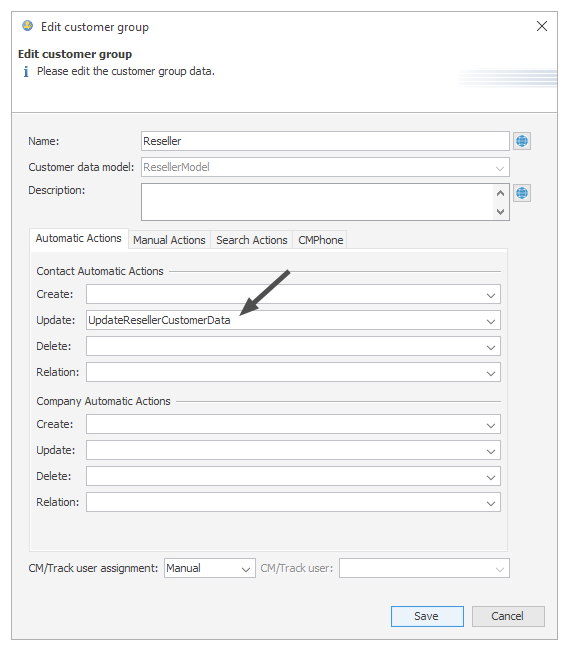Click the Save button
Viewport: 570px width, 652px height.
427,616
